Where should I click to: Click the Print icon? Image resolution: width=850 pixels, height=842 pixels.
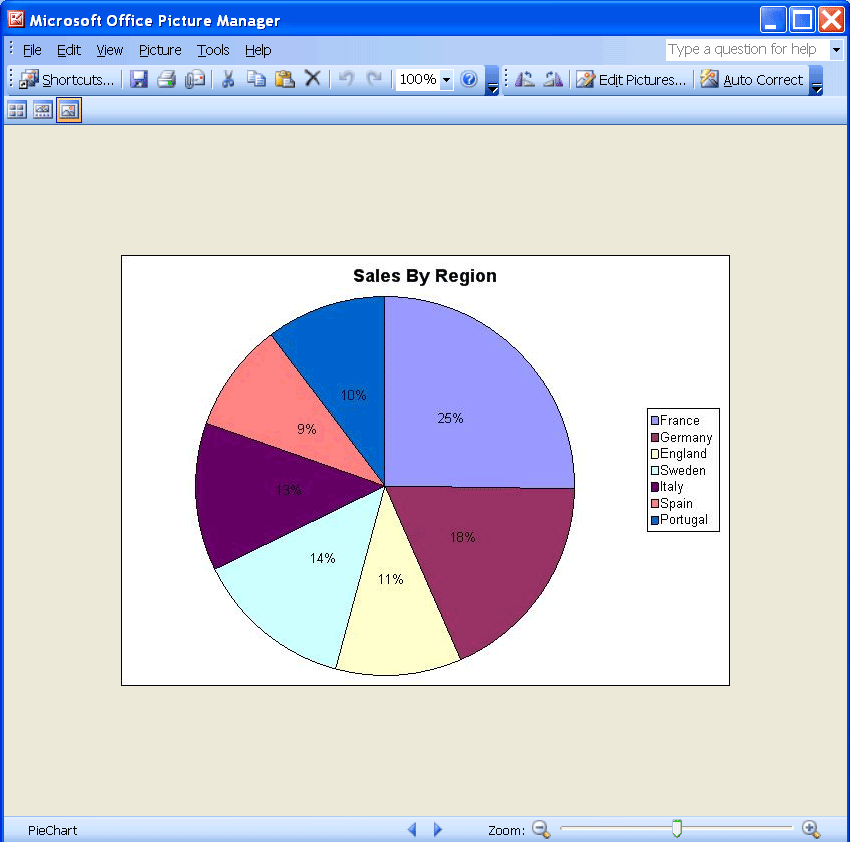[166, 80]
